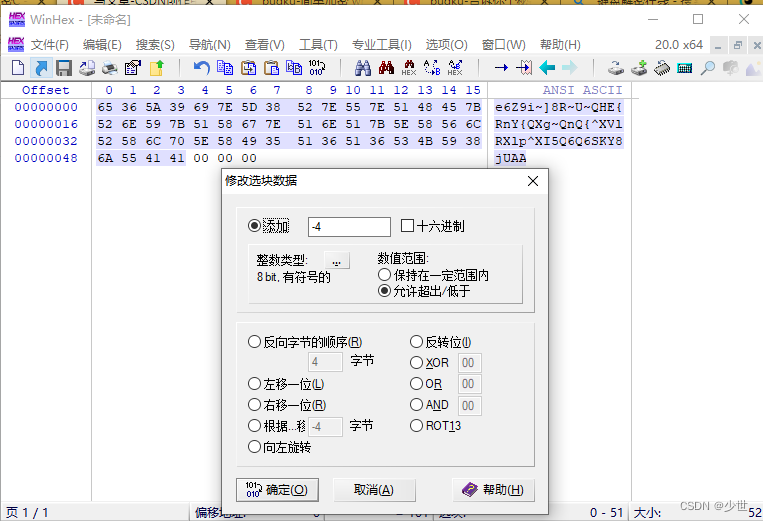The image size is (763, 521).
Task: Open integer type selector '...' button
Action: pos(337,260)
